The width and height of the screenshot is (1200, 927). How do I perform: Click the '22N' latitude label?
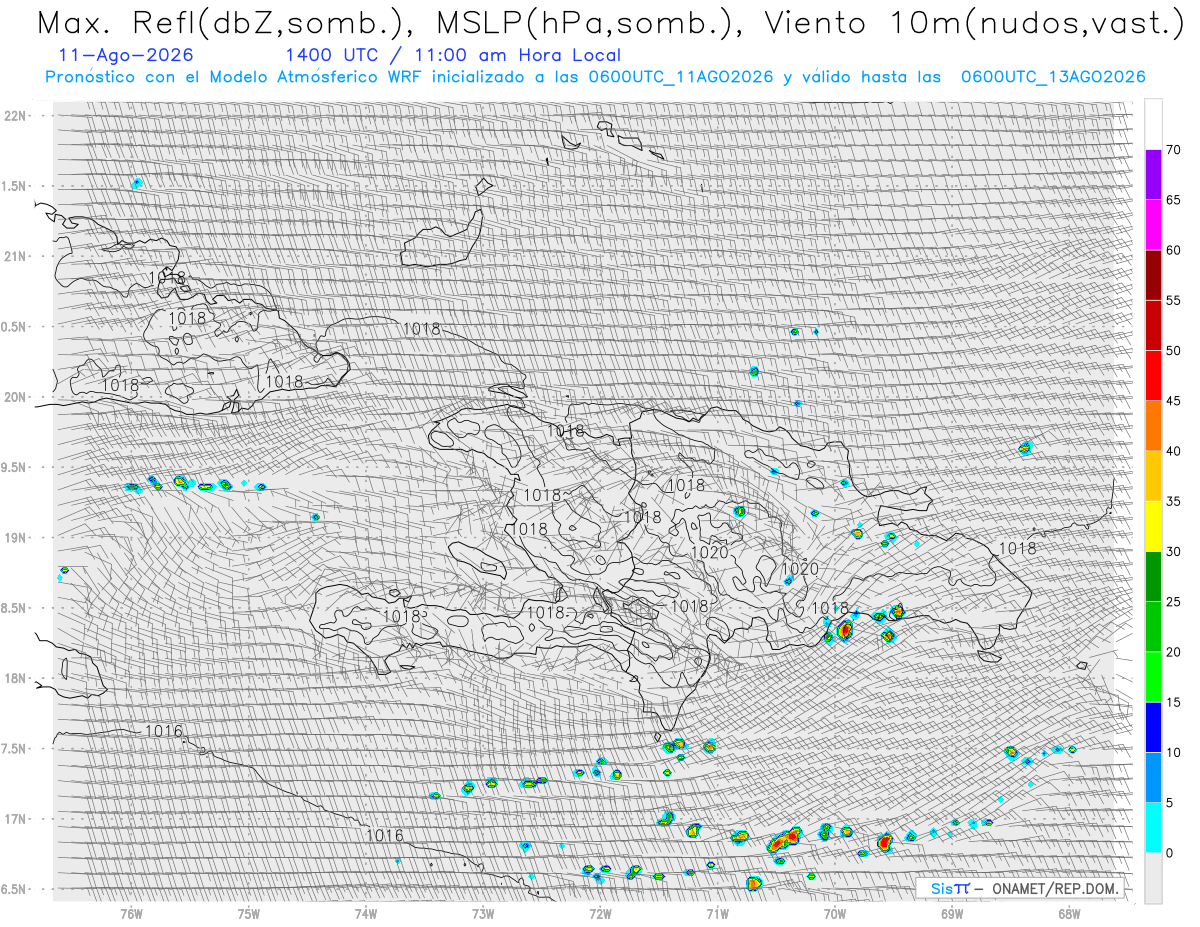[14, 115]
